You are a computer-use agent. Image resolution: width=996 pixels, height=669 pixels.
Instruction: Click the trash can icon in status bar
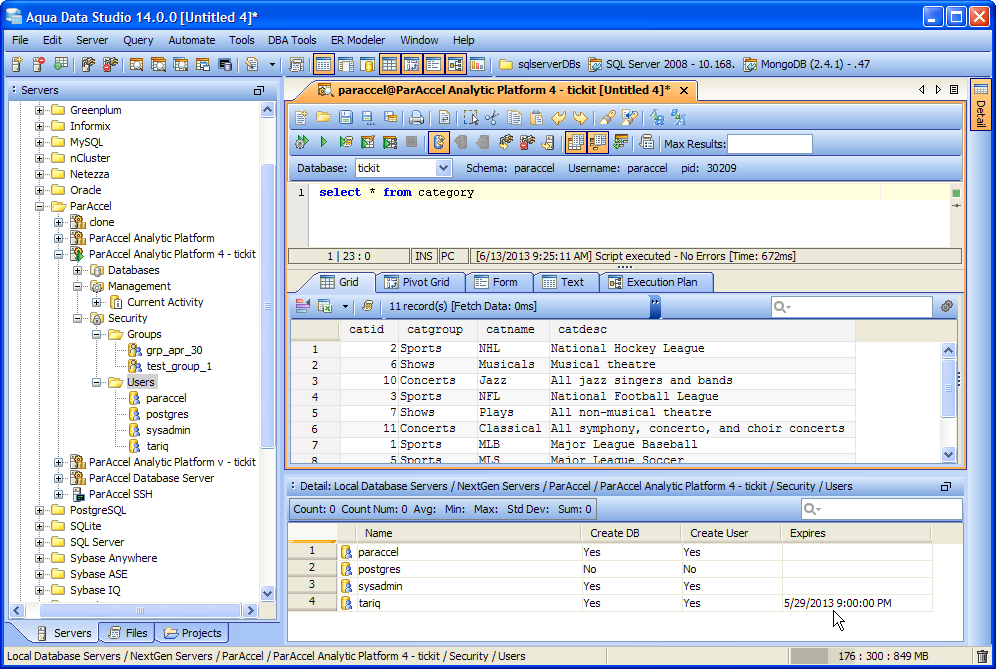pos(983,656)
